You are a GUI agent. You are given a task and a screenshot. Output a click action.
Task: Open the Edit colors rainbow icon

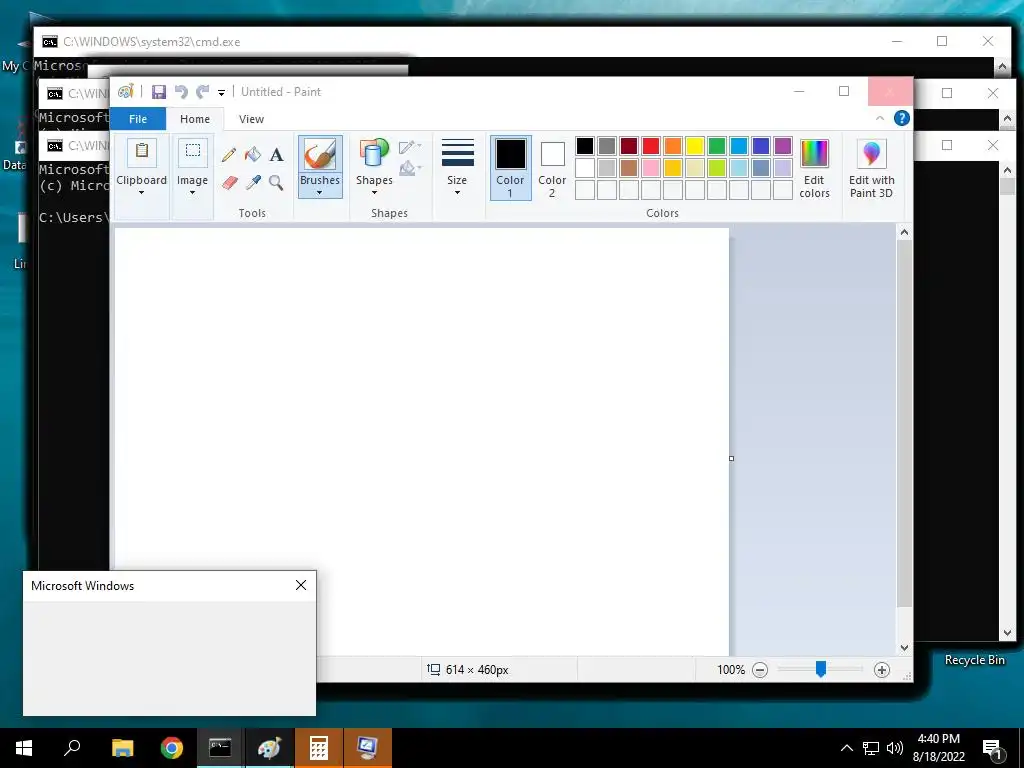[x=814, y=153]
